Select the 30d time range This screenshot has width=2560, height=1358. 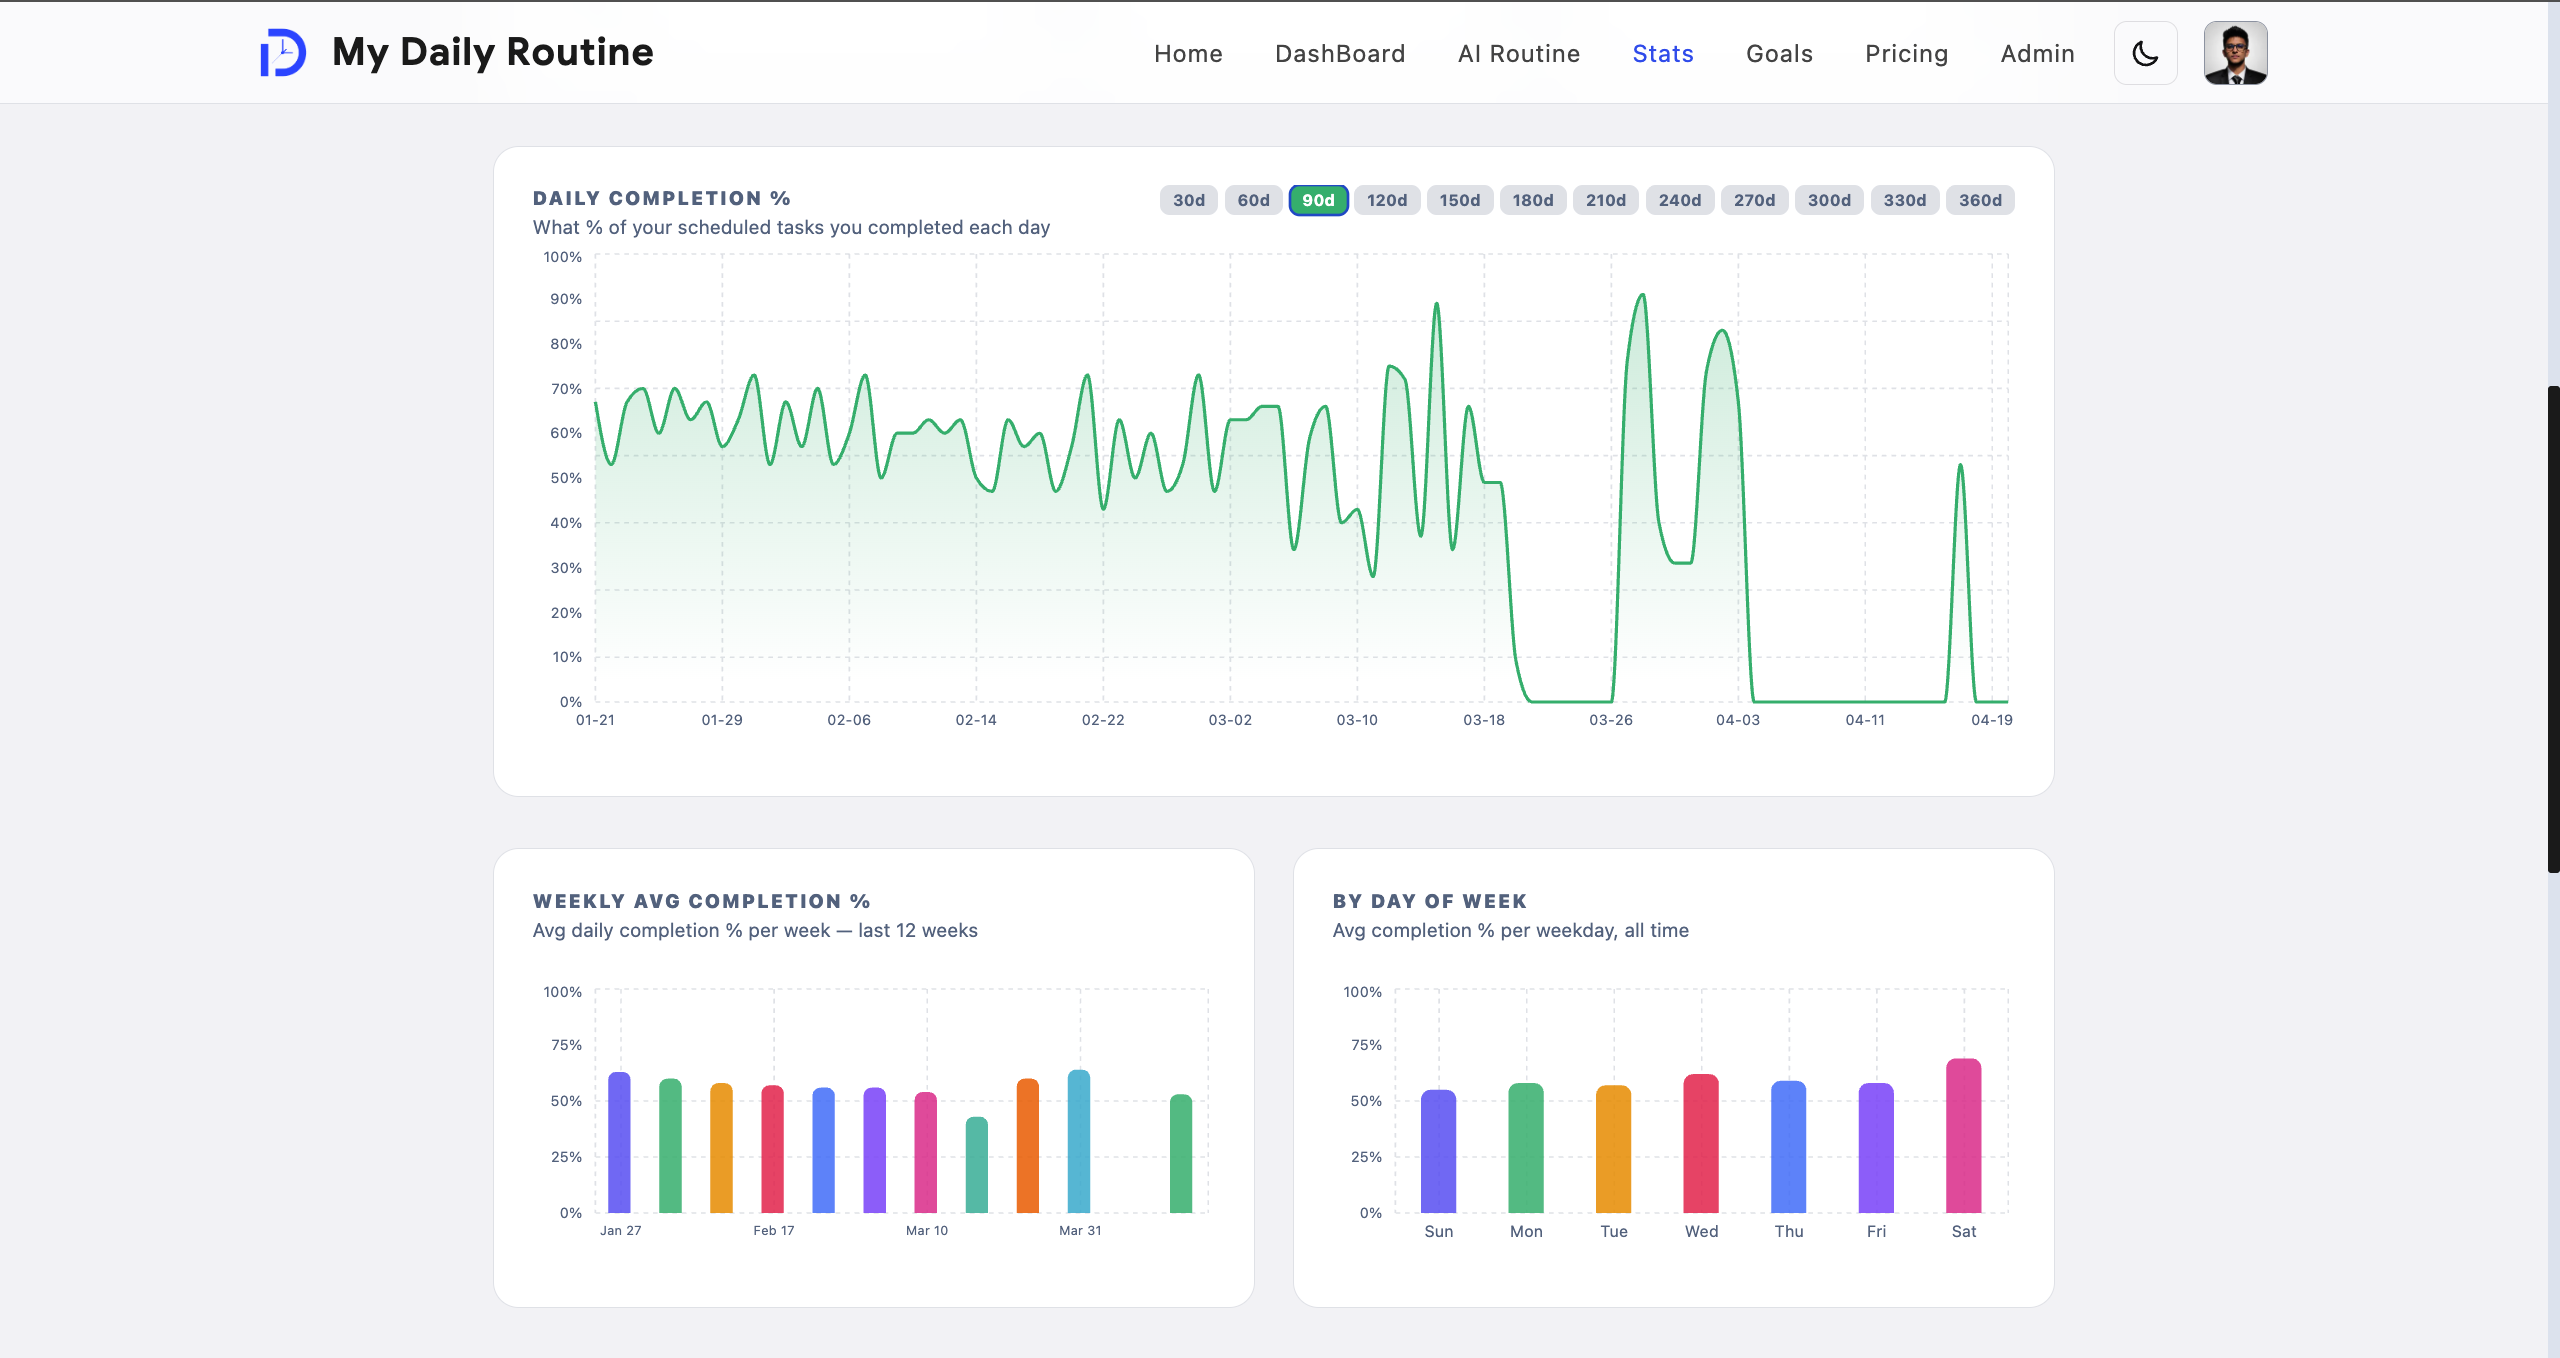(1188, 200)
